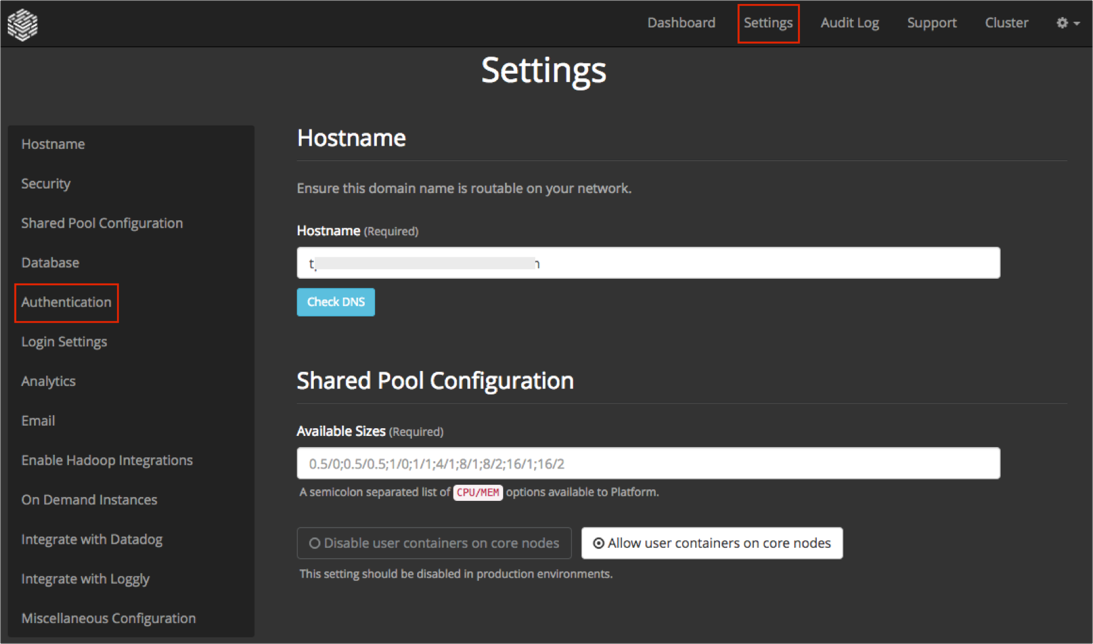Click into the Hostname input field
This screenshot has height=644, width=1093.
click(648, 263)
